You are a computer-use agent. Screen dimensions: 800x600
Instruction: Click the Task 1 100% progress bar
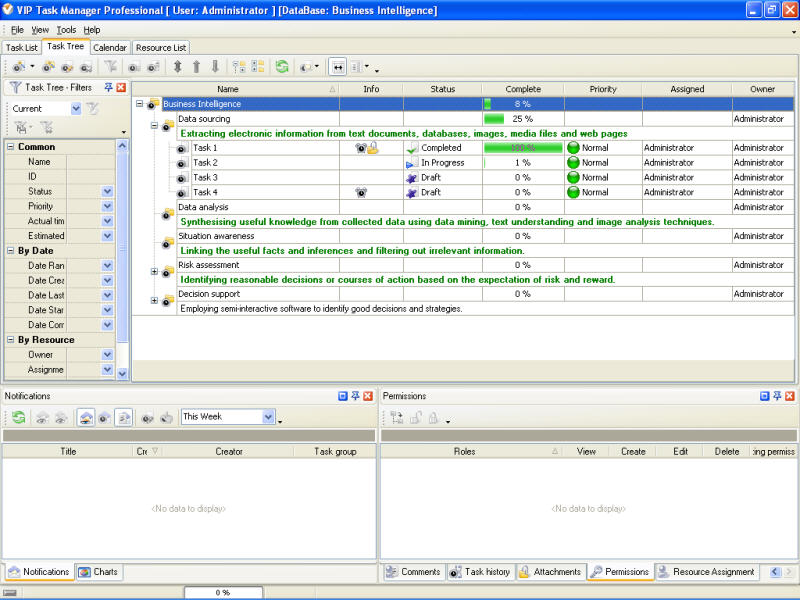point(523,148)
